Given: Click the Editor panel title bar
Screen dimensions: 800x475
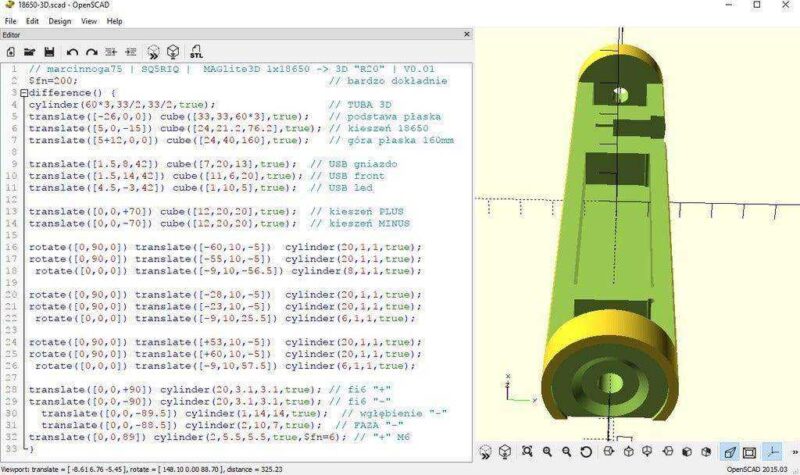Looking at the screenshot, I should pyautogui.click(x=236, y=35).
